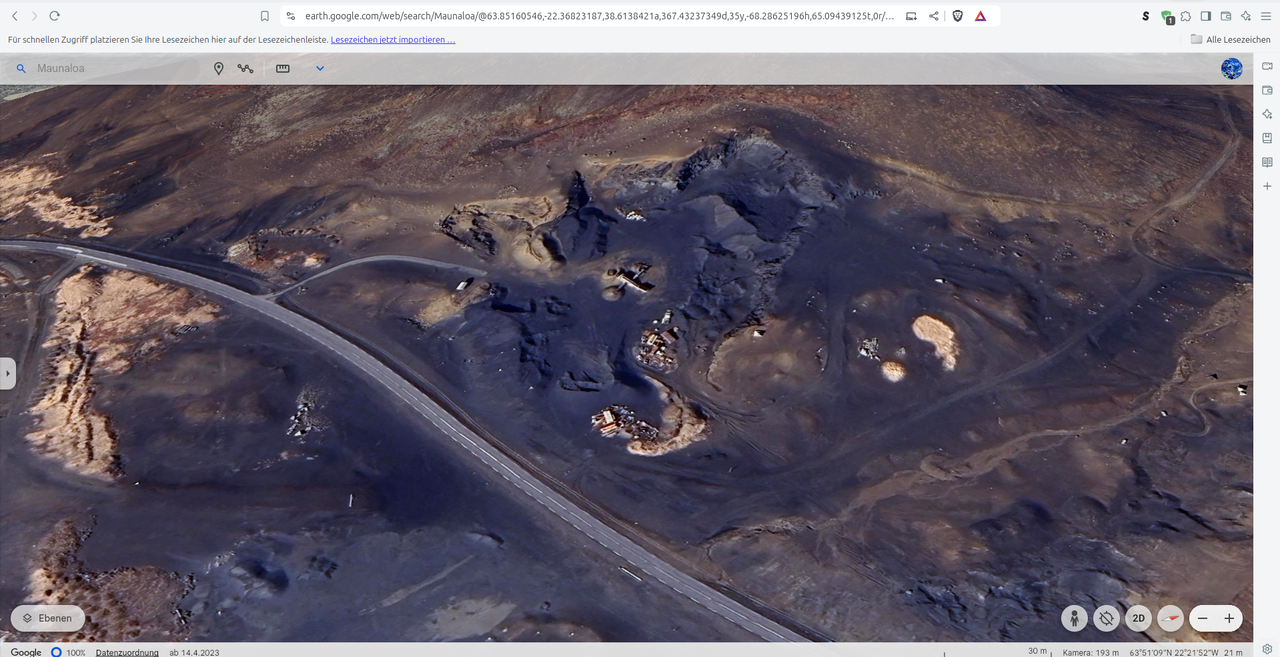Open the video camera sidebar icon
This screenshot has width=1280, height=657.
pyautogui.click(x=1267, y=66)
